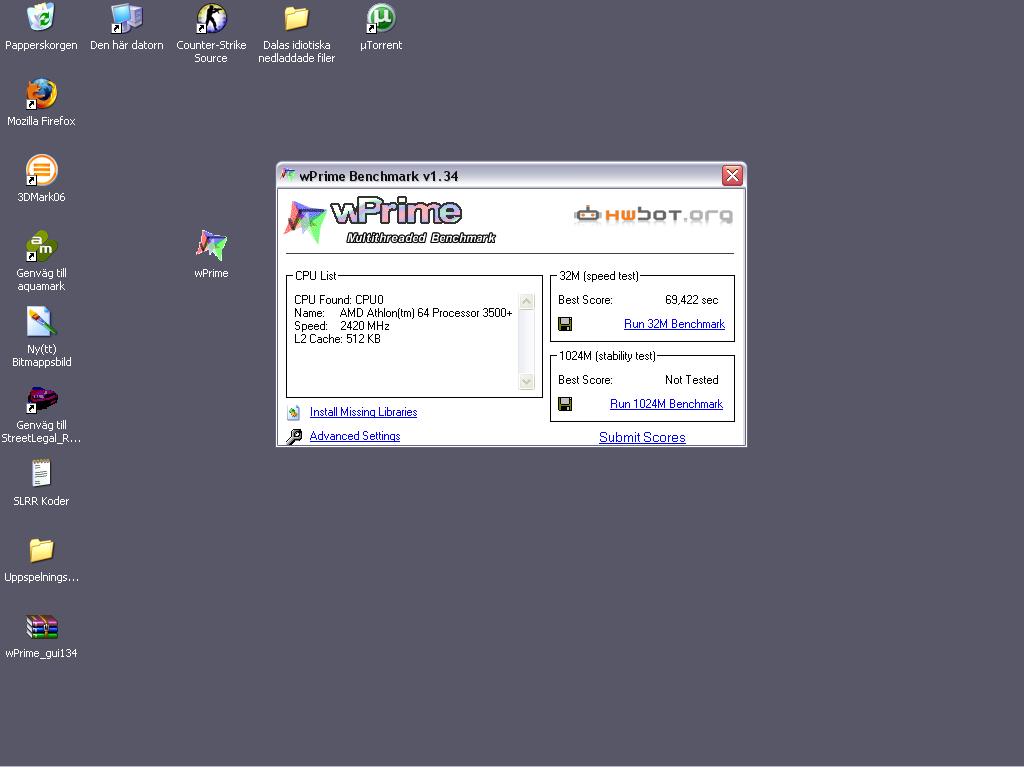The height and width of the screenshot is (768, 1024).
Task: Click the Install Missing Libraries page icon
Action: pos(294,412)
